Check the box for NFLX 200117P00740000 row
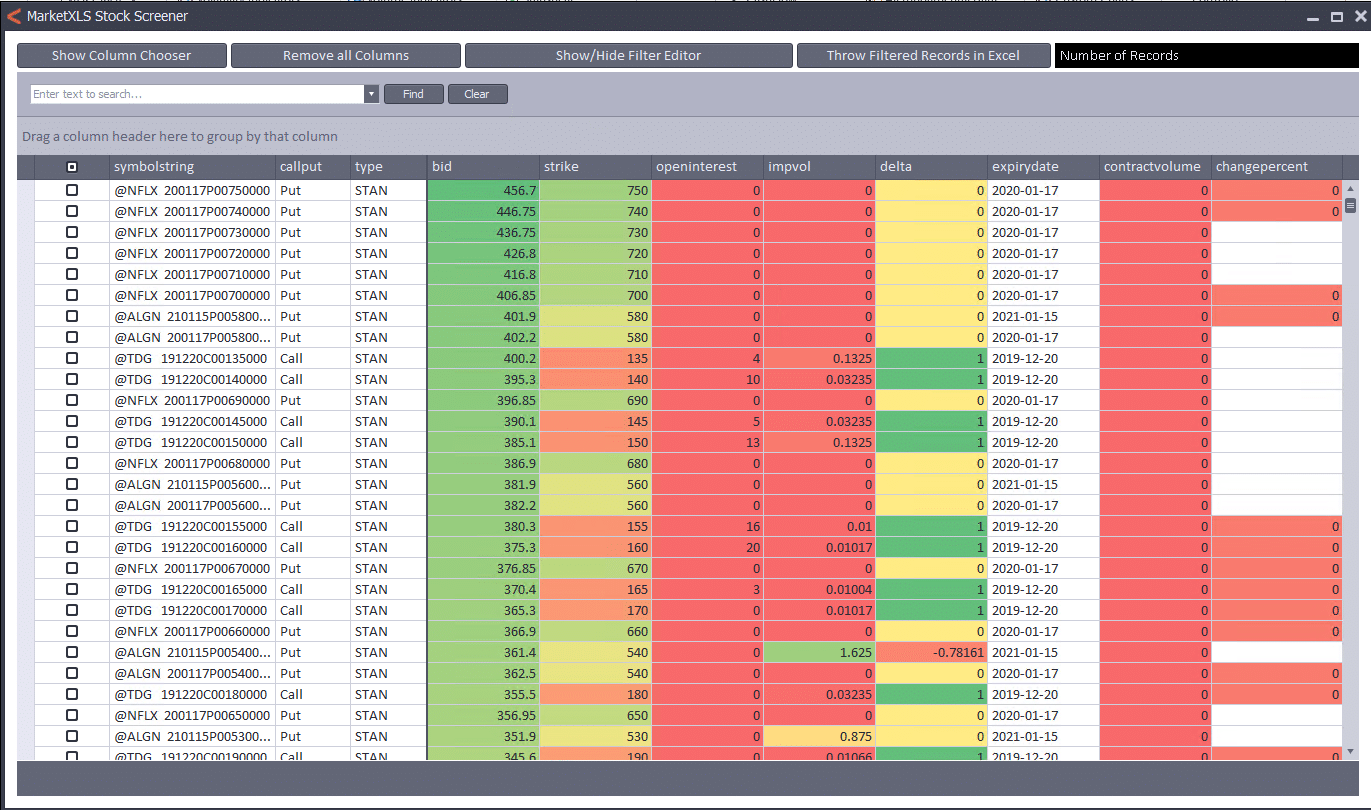The width and height of the screenshot is (1371, 810). [71, 211]
